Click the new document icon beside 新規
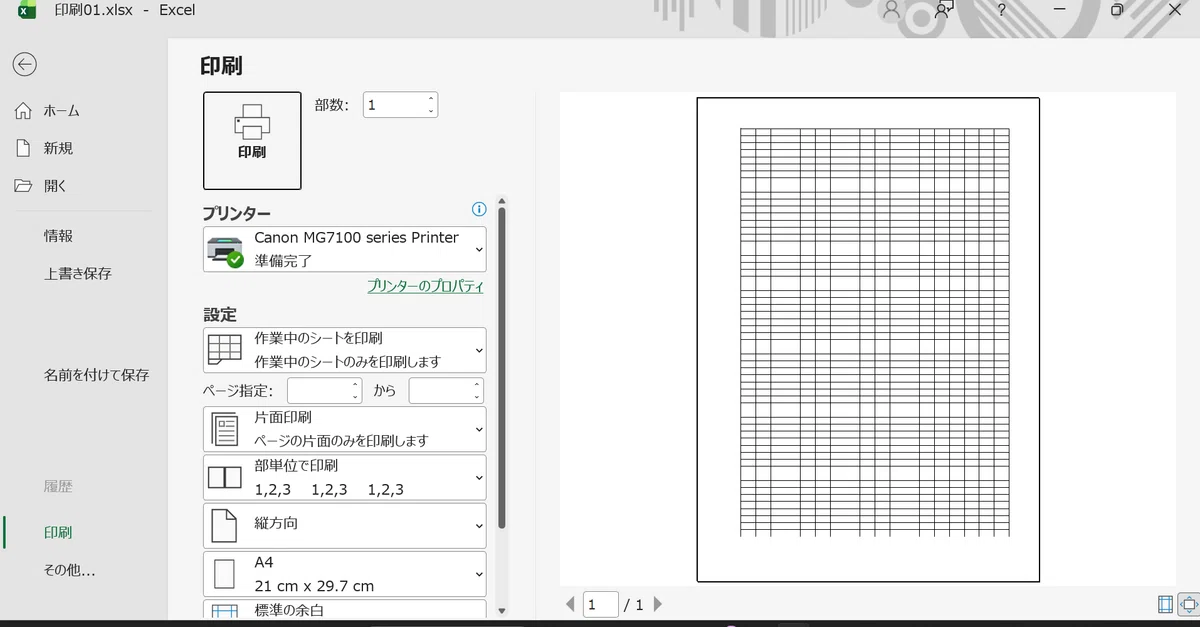 pos(24,148)
